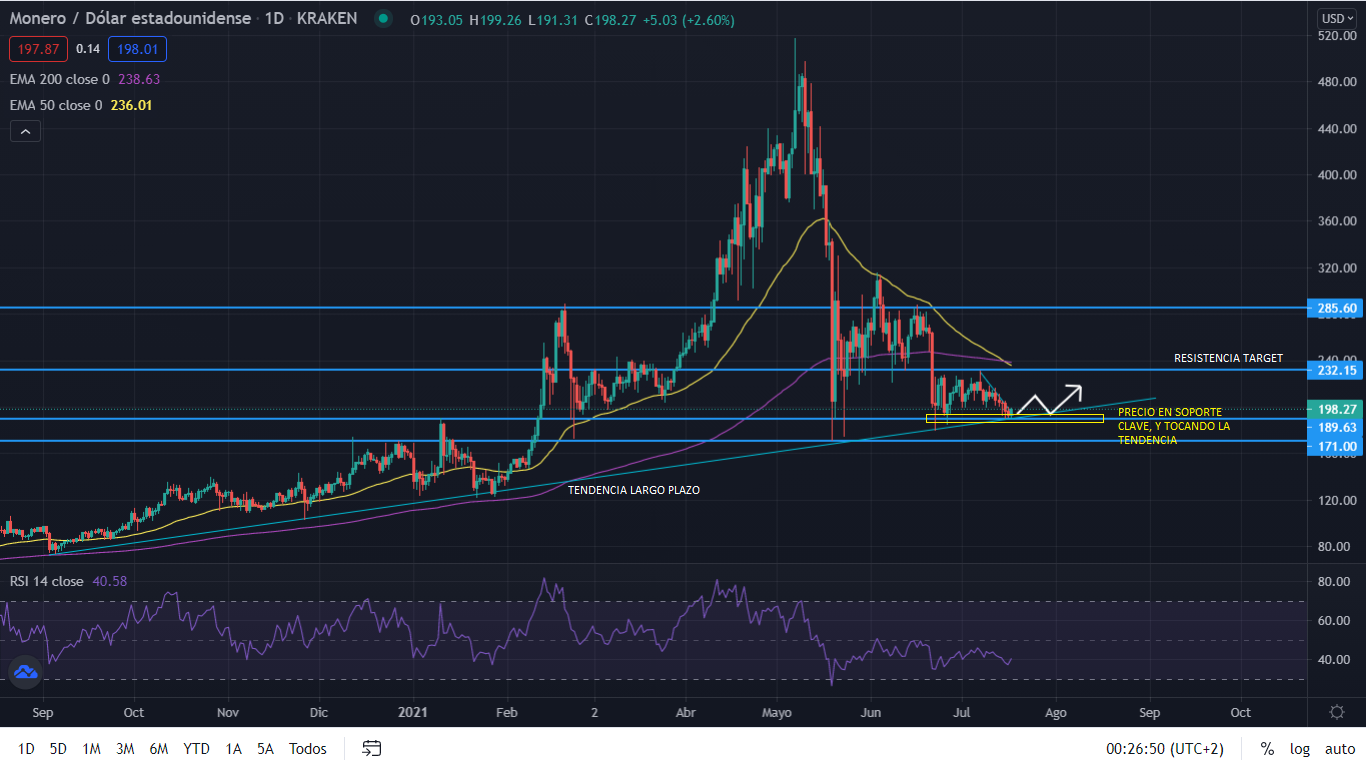
Task: Click the red sell button 197.87
Action: click(38, 47)
